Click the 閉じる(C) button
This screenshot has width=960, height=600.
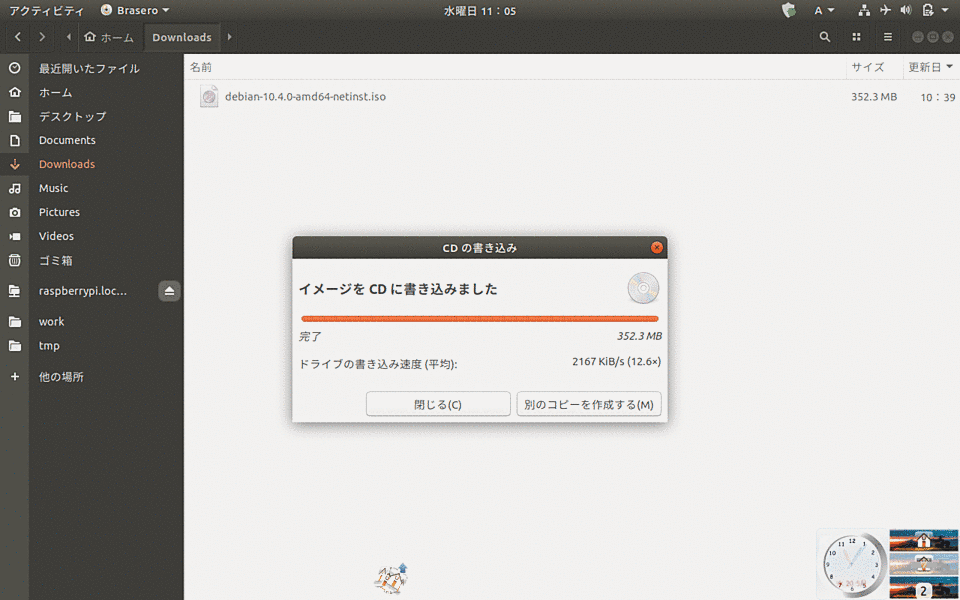coord(438,404)
